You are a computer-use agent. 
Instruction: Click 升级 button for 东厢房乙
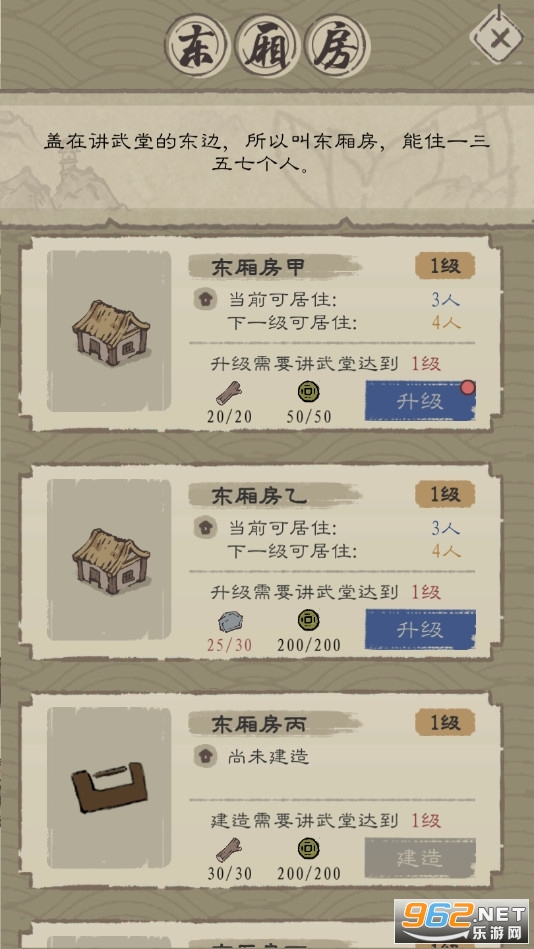click(x=420, y=629)
